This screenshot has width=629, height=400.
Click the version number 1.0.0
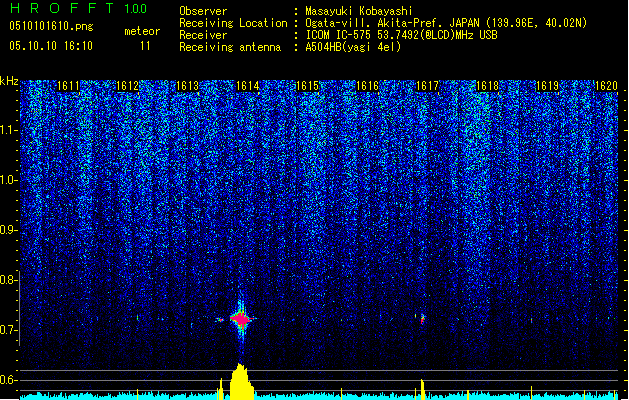[x=136, y=9]
